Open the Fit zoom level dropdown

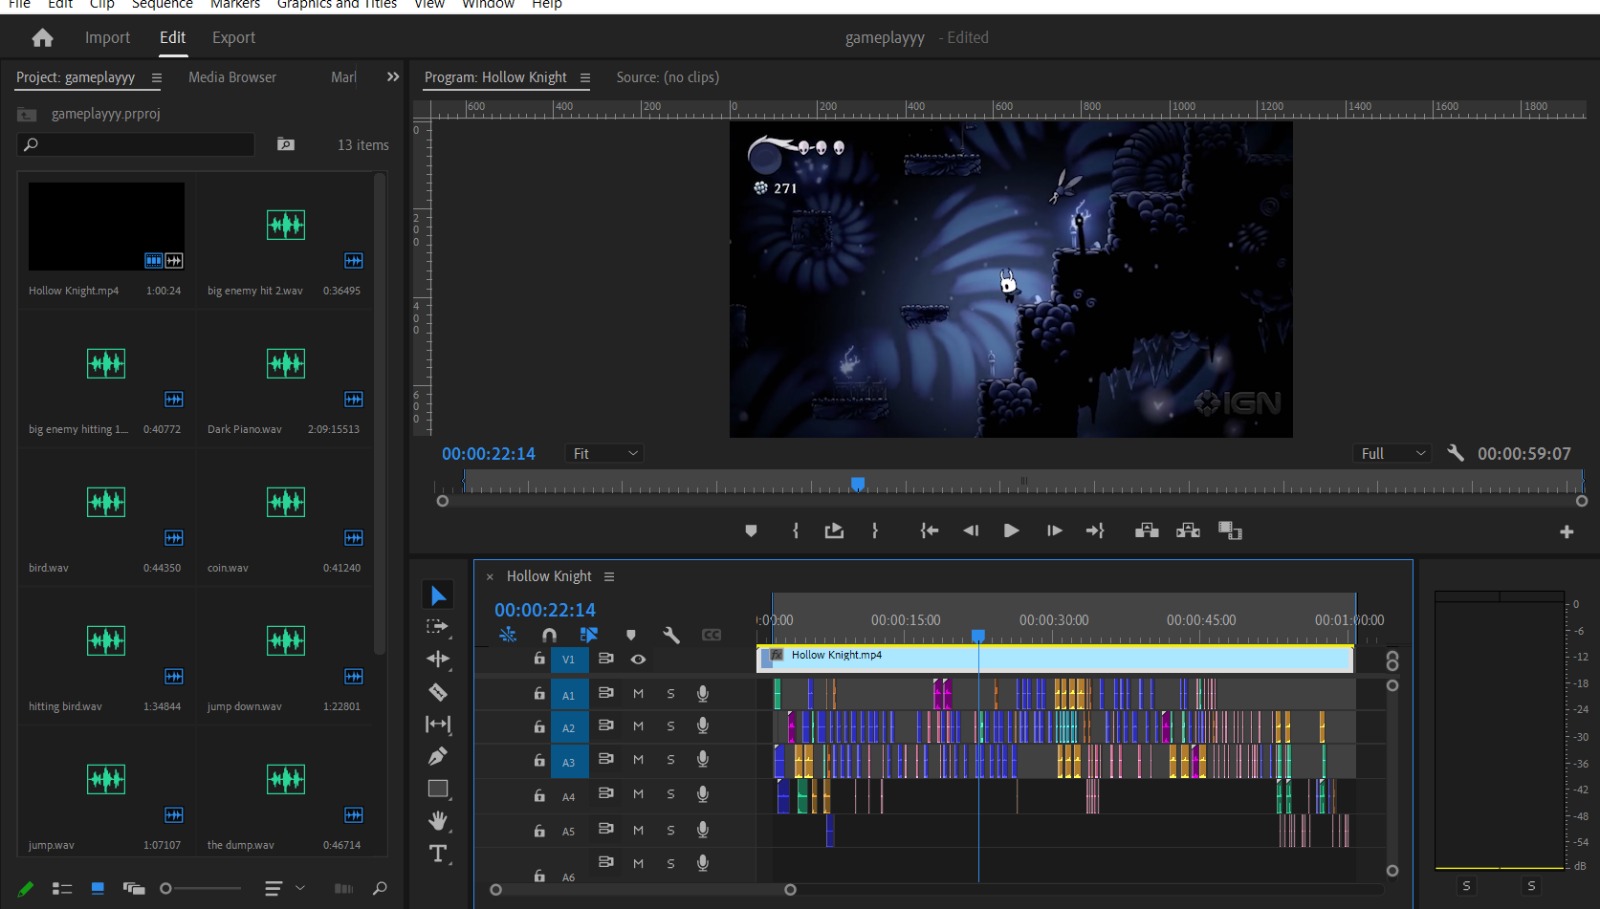tap(604, 454)
